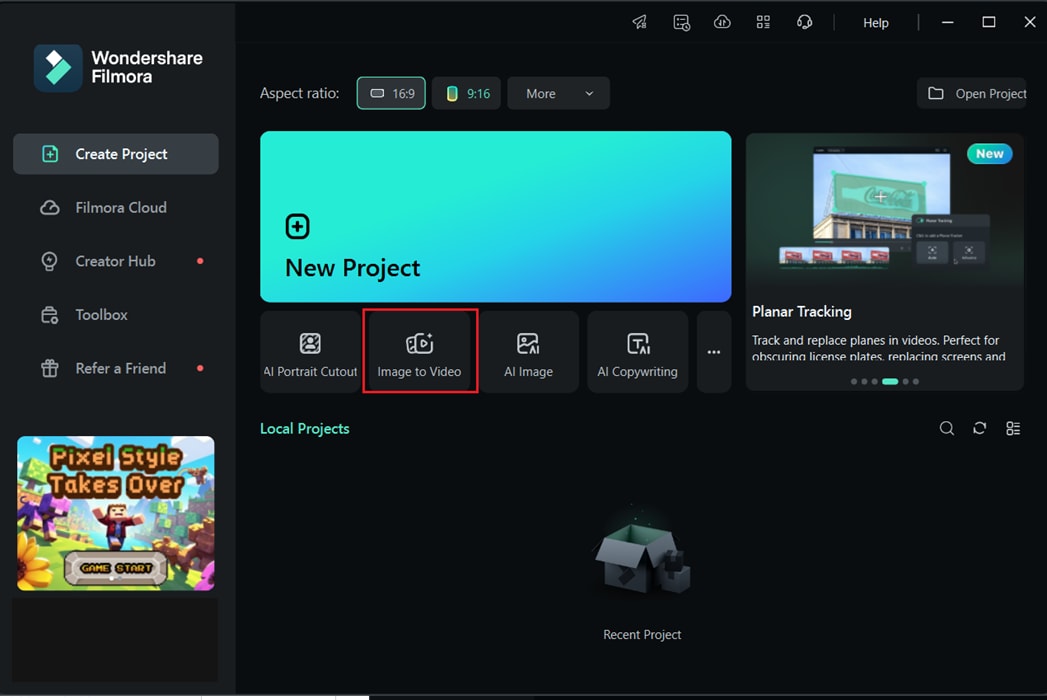Click the folder icon in Open Project
Viewport: 1047px width, 700px height.
coord(935,94)
